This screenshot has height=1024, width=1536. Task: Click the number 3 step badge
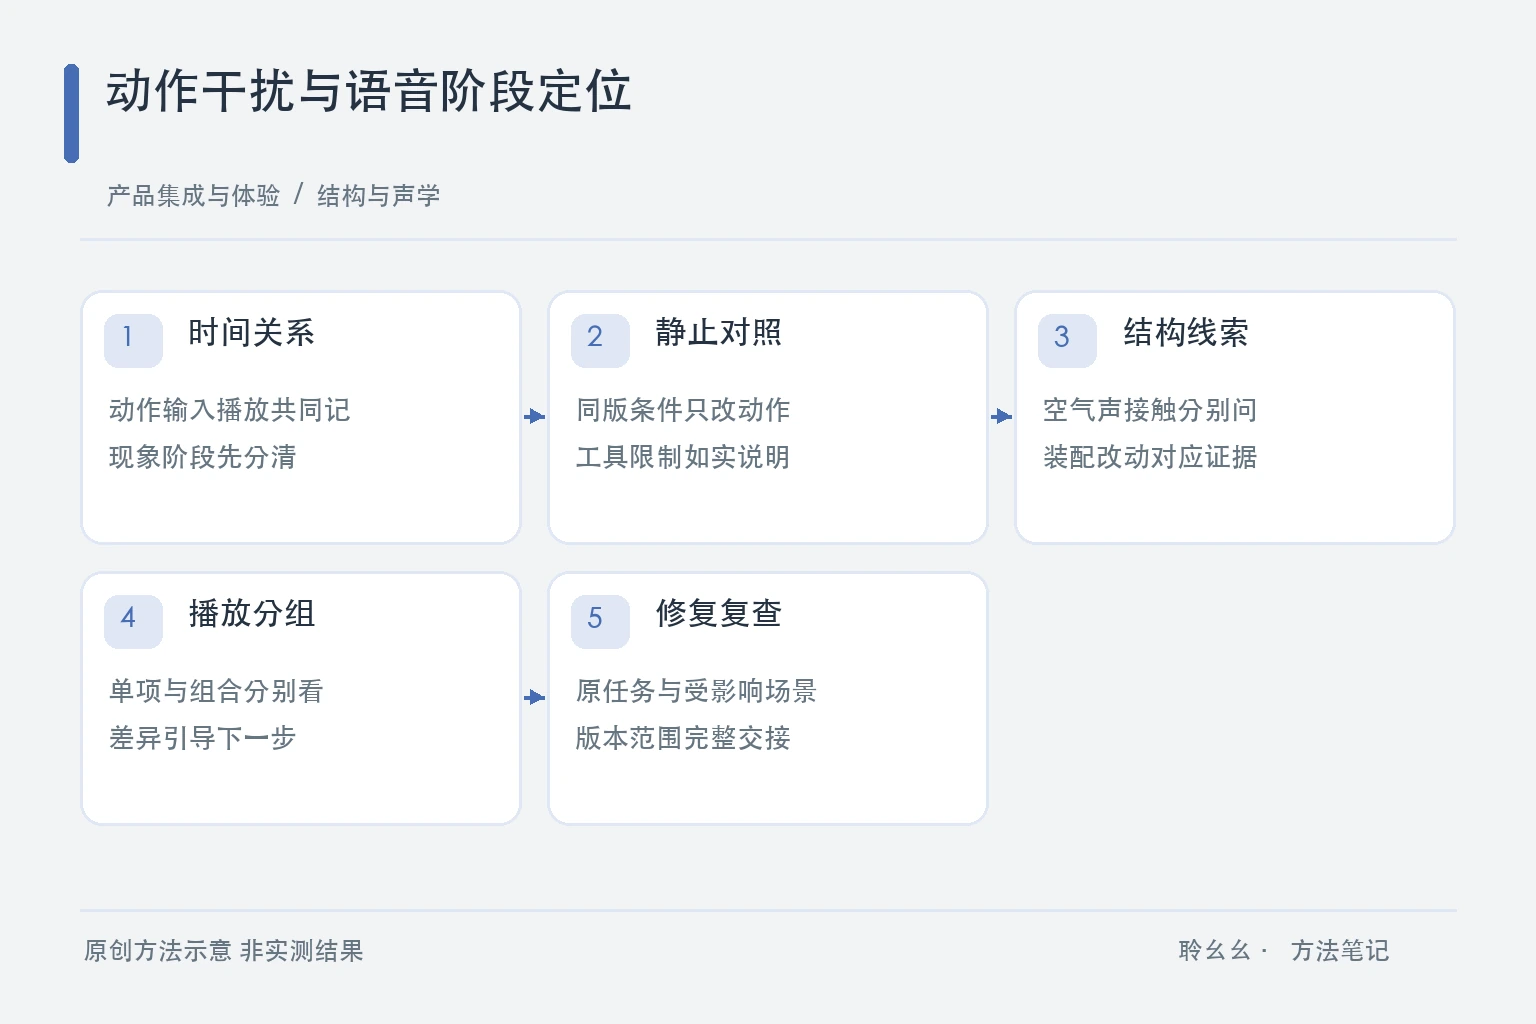pos(1067,341)
